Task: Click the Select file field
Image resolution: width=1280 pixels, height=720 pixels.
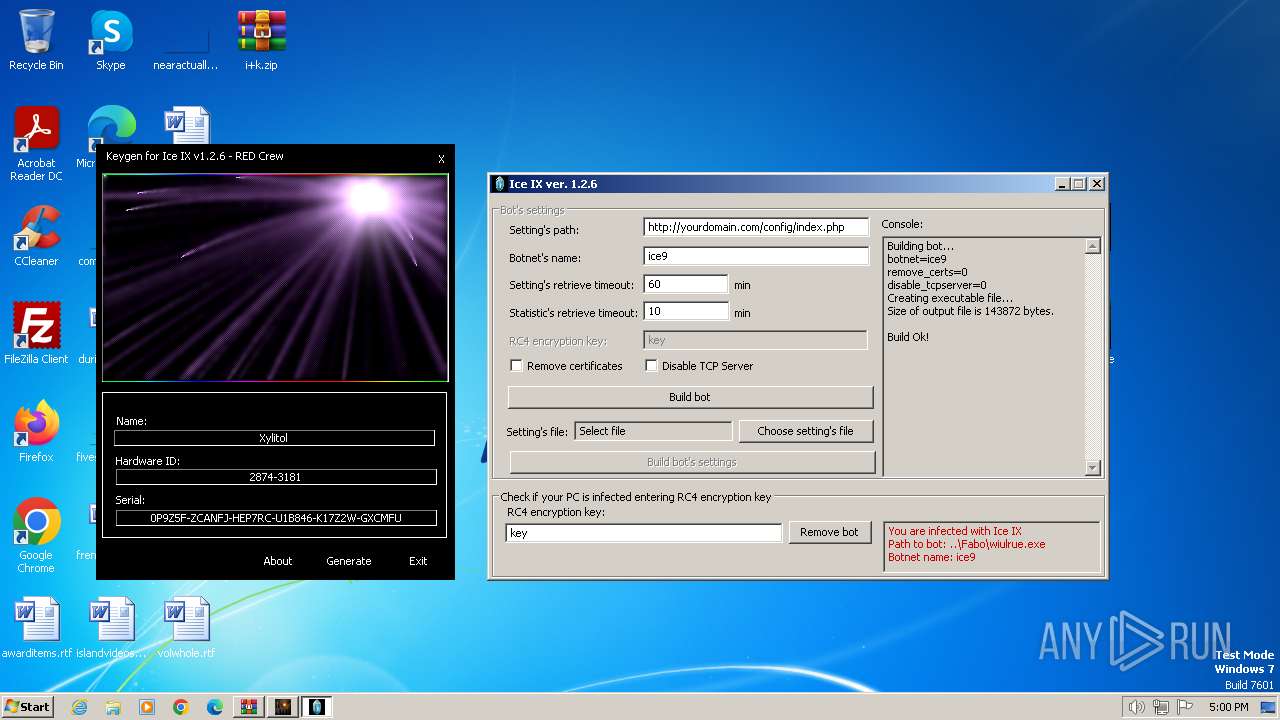Action: 653,431
